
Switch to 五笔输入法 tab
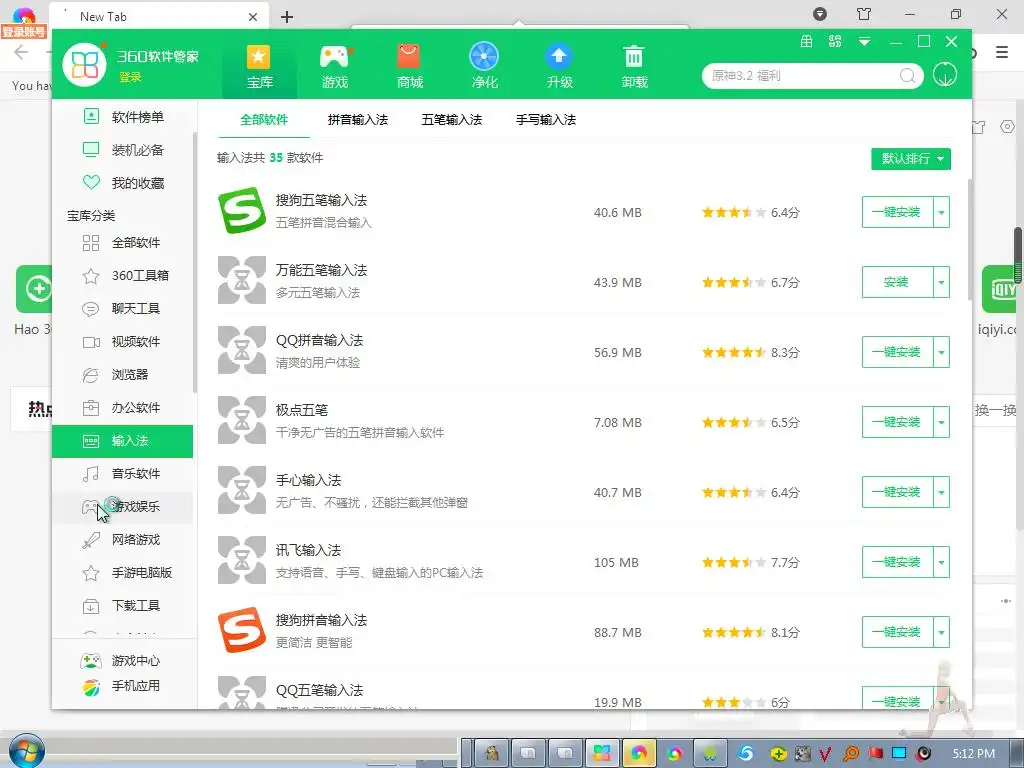[x=452, y=120]
